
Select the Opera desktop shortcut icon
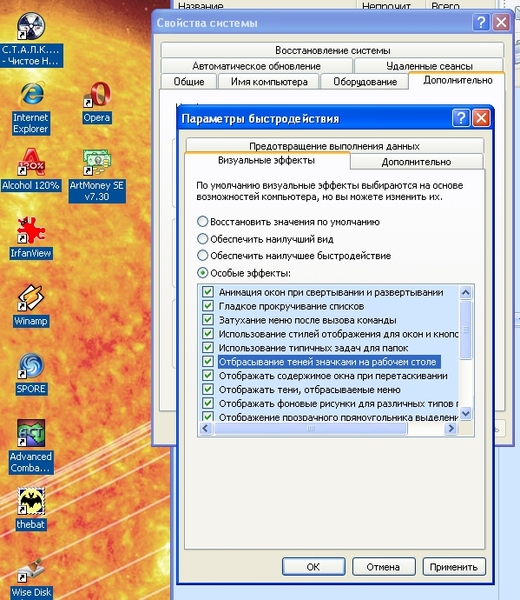[x=97, y=95]
